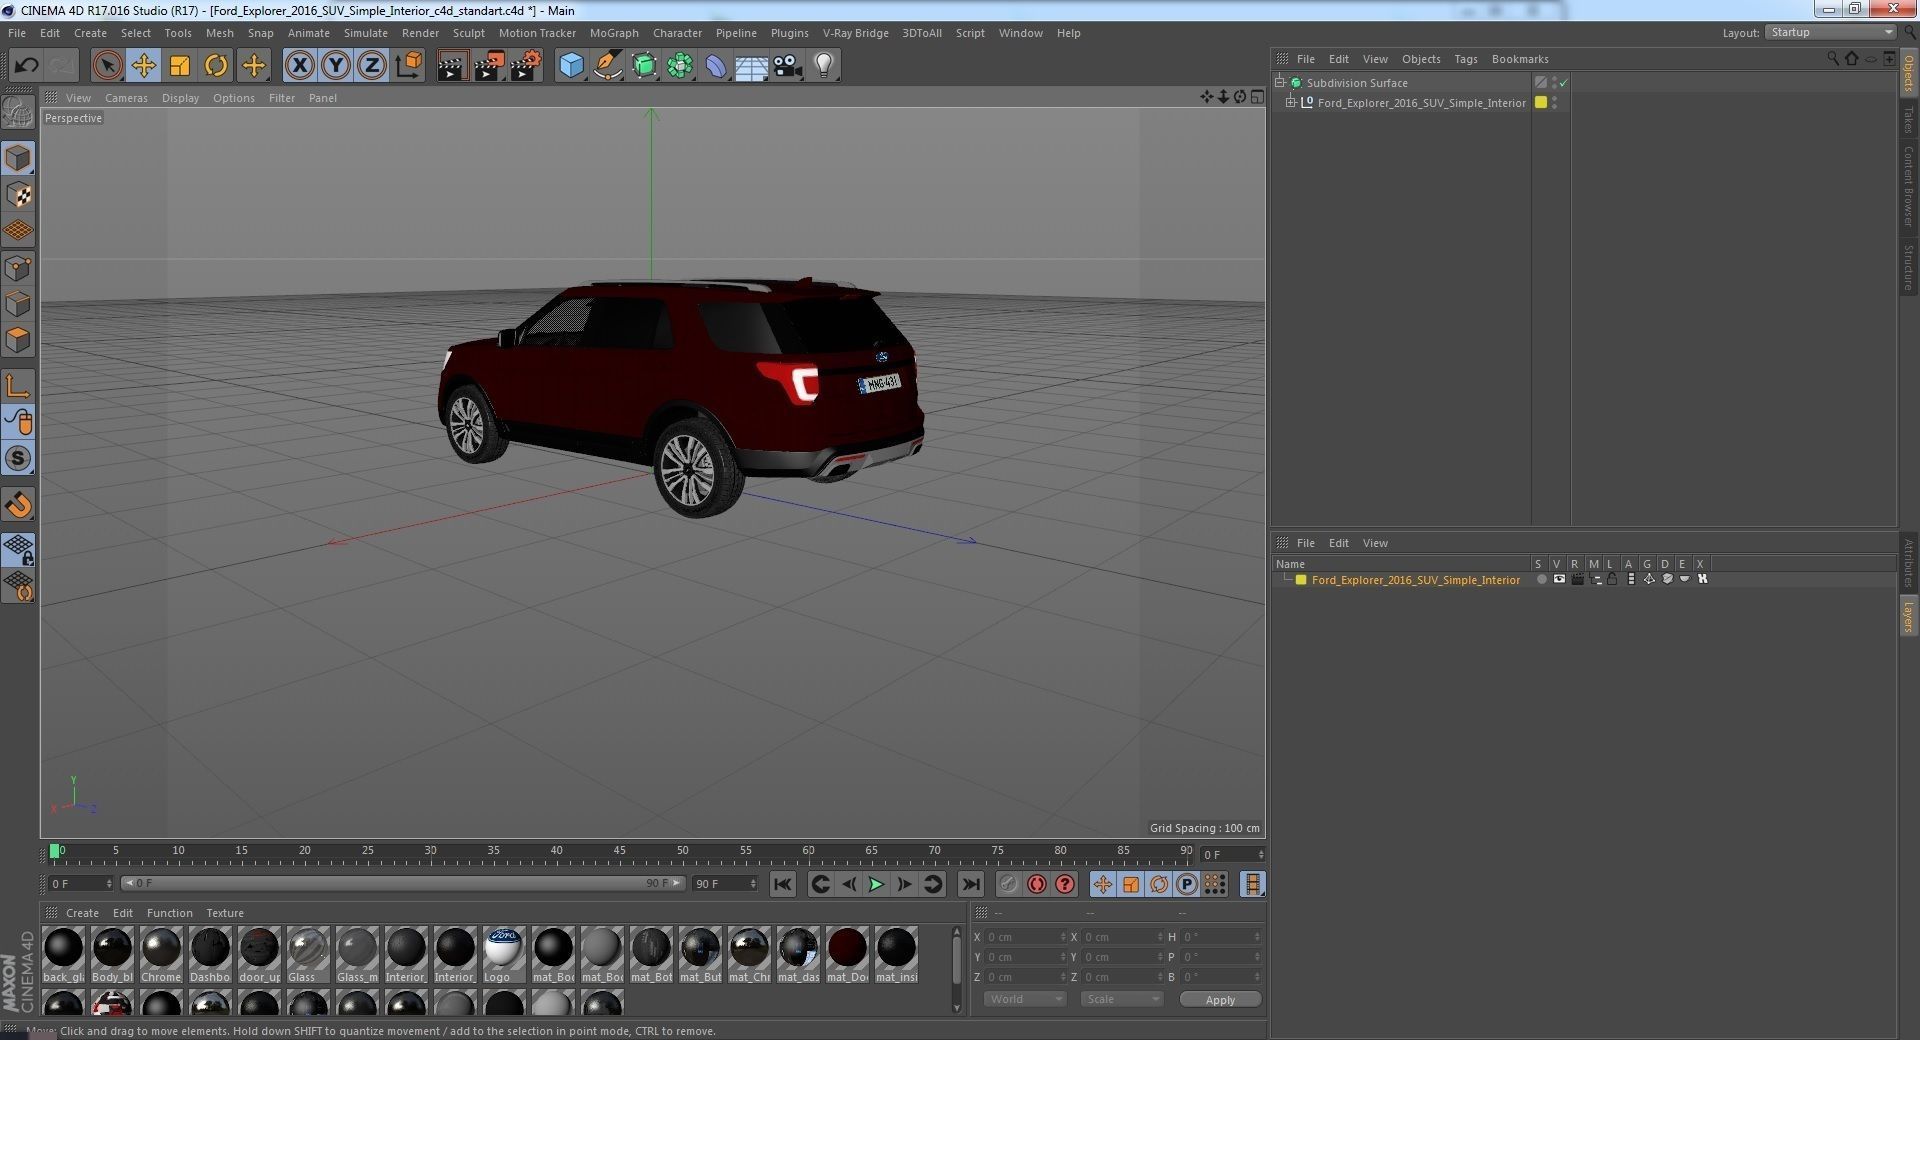Viewport: 1920px width, 1158px height.
Task: Open the Simulate menu
Action: 365,33
